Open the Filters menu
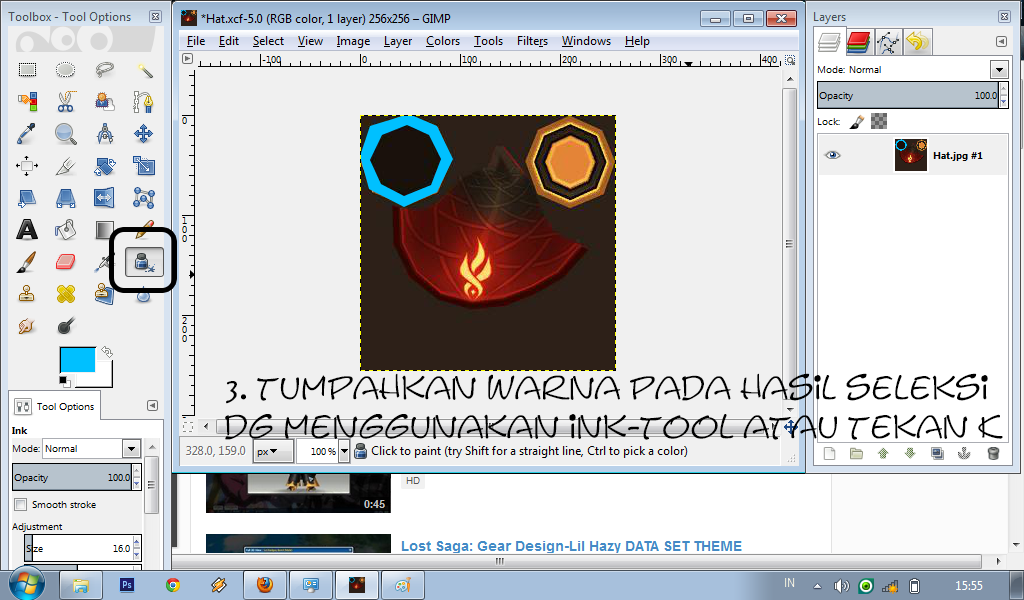Screen dimensions: 1024x600 pyautogui.click(x=532, y=41)
